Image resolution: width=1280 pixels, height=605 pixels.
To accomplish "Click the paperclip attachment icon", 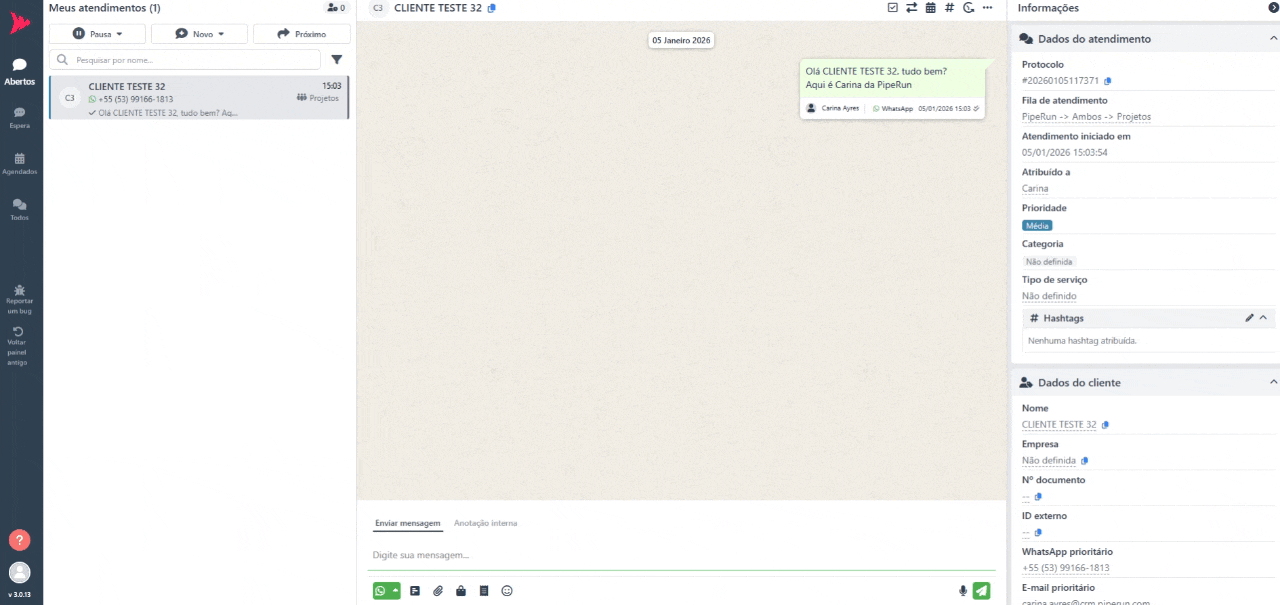I will tap(438, 591).
